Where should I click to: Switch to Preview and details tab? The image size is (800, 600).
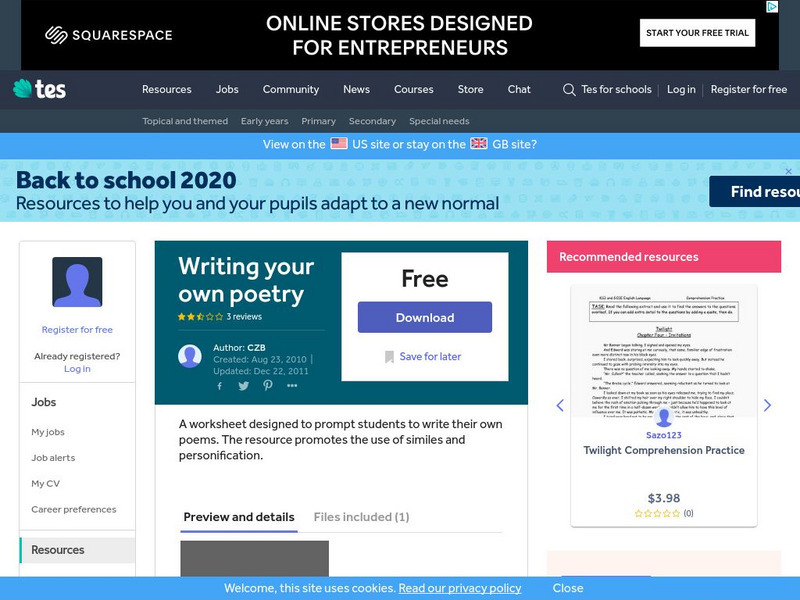(x=239, y=517)
